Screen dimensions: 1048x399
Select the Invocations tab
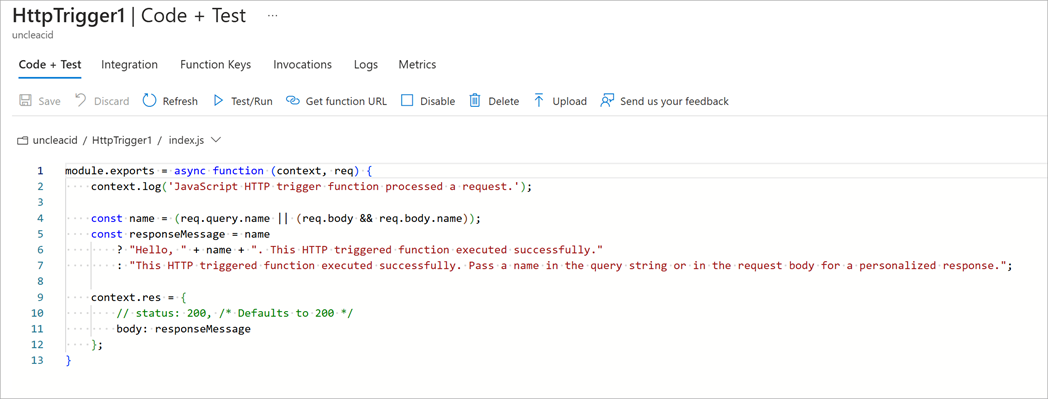[302, 65]
